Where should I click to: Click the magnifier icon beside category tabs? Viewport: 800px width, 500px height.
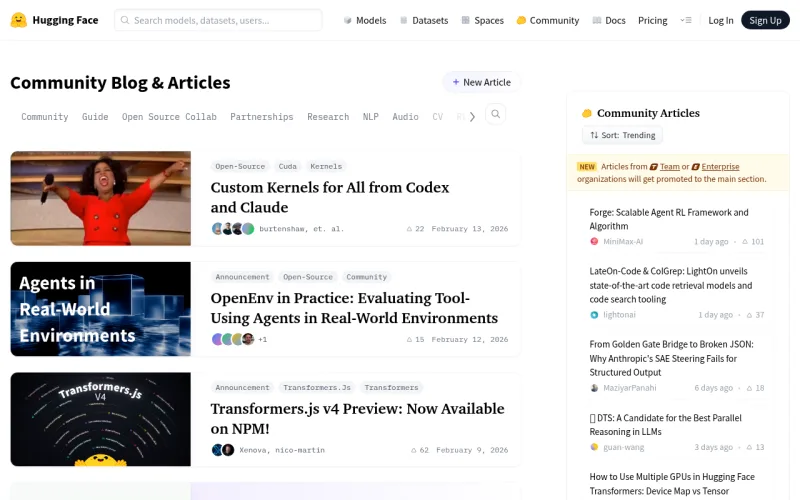coord(495,115)
